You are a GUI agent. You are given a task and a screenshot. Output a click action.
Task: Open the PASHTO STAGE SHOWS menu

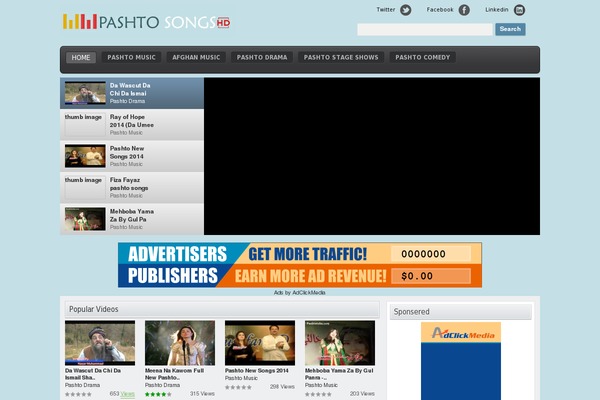click(341, 57)
